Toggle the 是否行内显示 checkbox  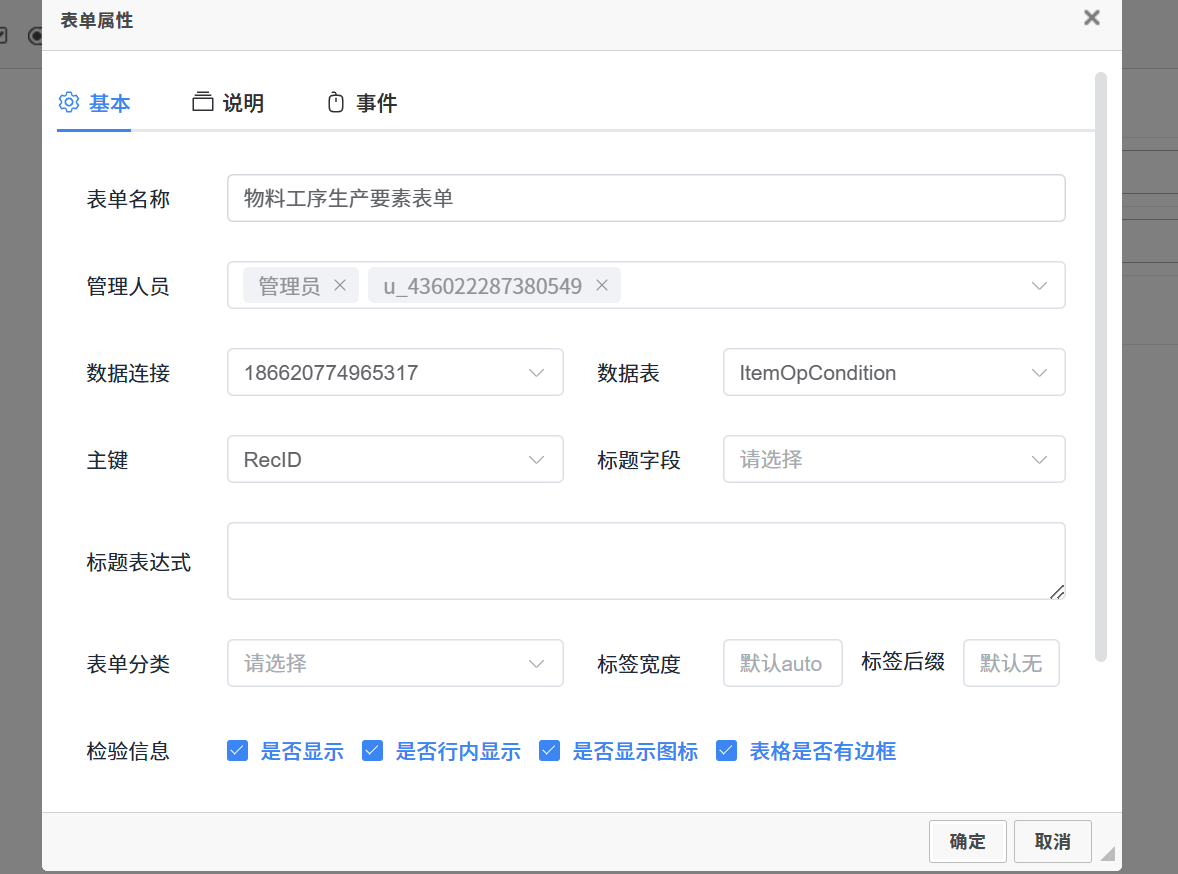pos(373,751)
